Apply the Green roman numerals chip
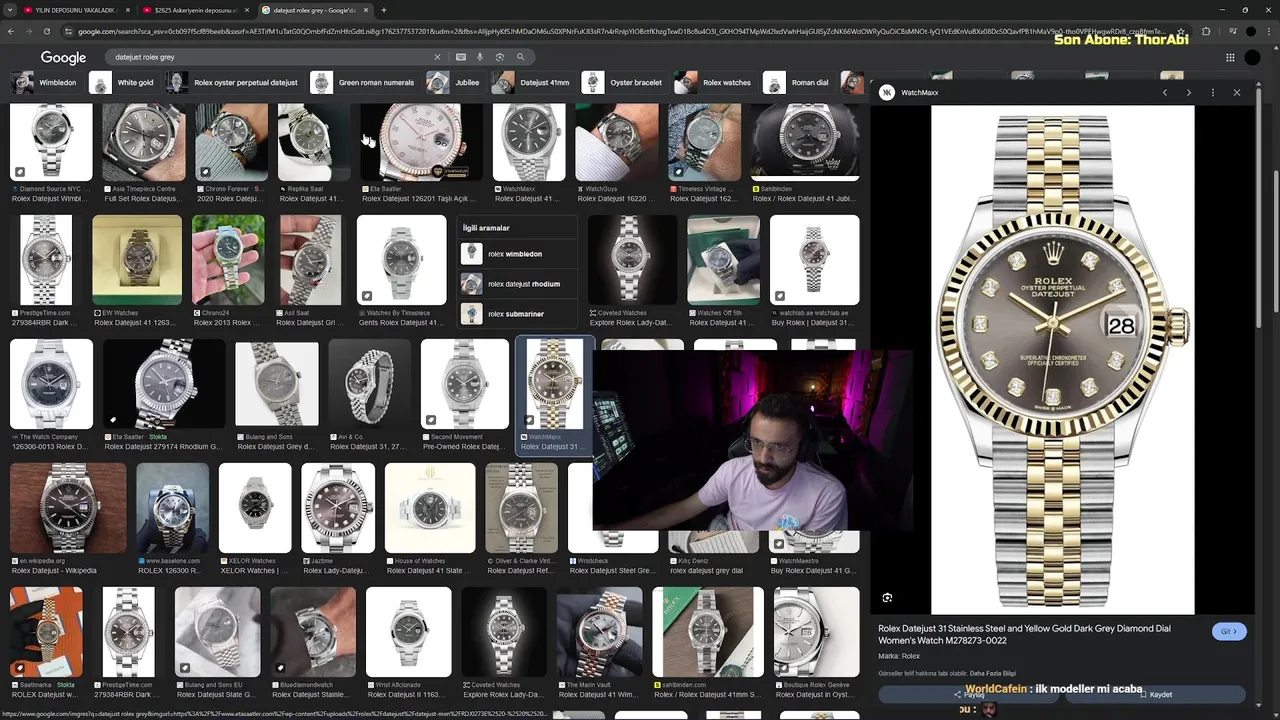This screenshot has height=720, width=1280. [x=364, y=83]
